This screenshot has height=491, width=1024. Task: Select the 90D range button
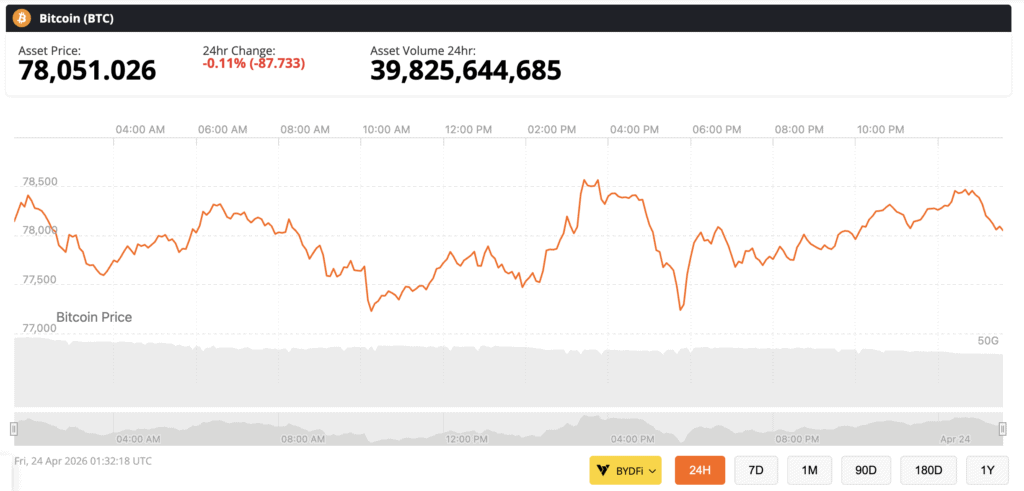coord(866,470)
